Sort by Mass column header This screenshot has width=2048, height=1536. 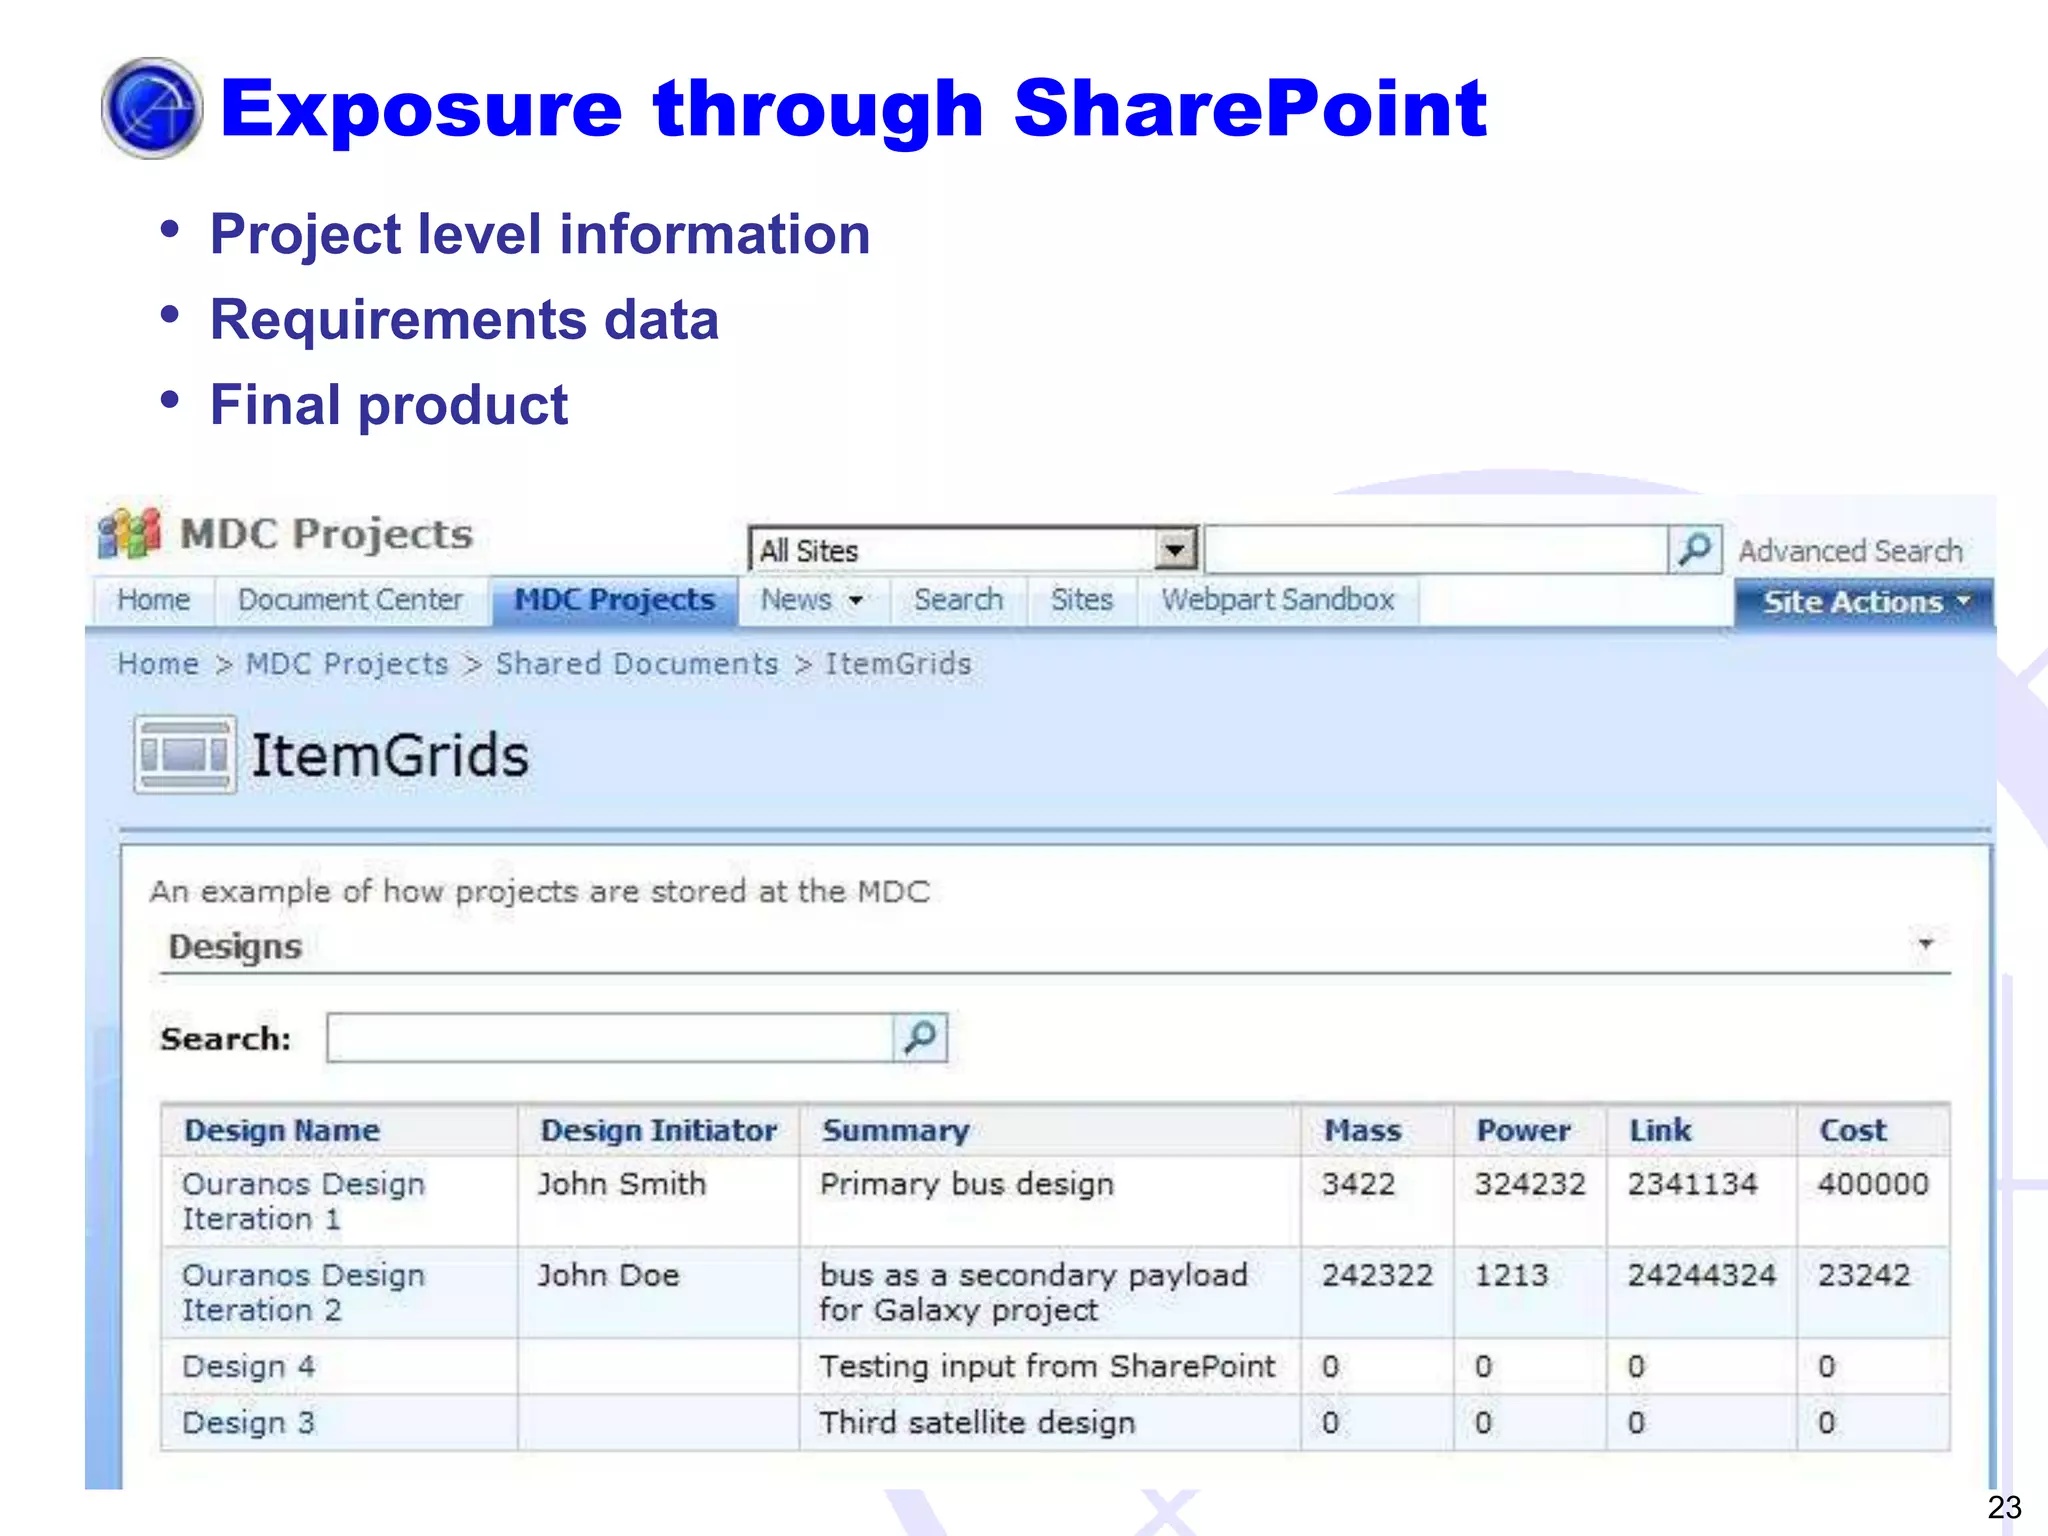[x=1363, y=1130]
